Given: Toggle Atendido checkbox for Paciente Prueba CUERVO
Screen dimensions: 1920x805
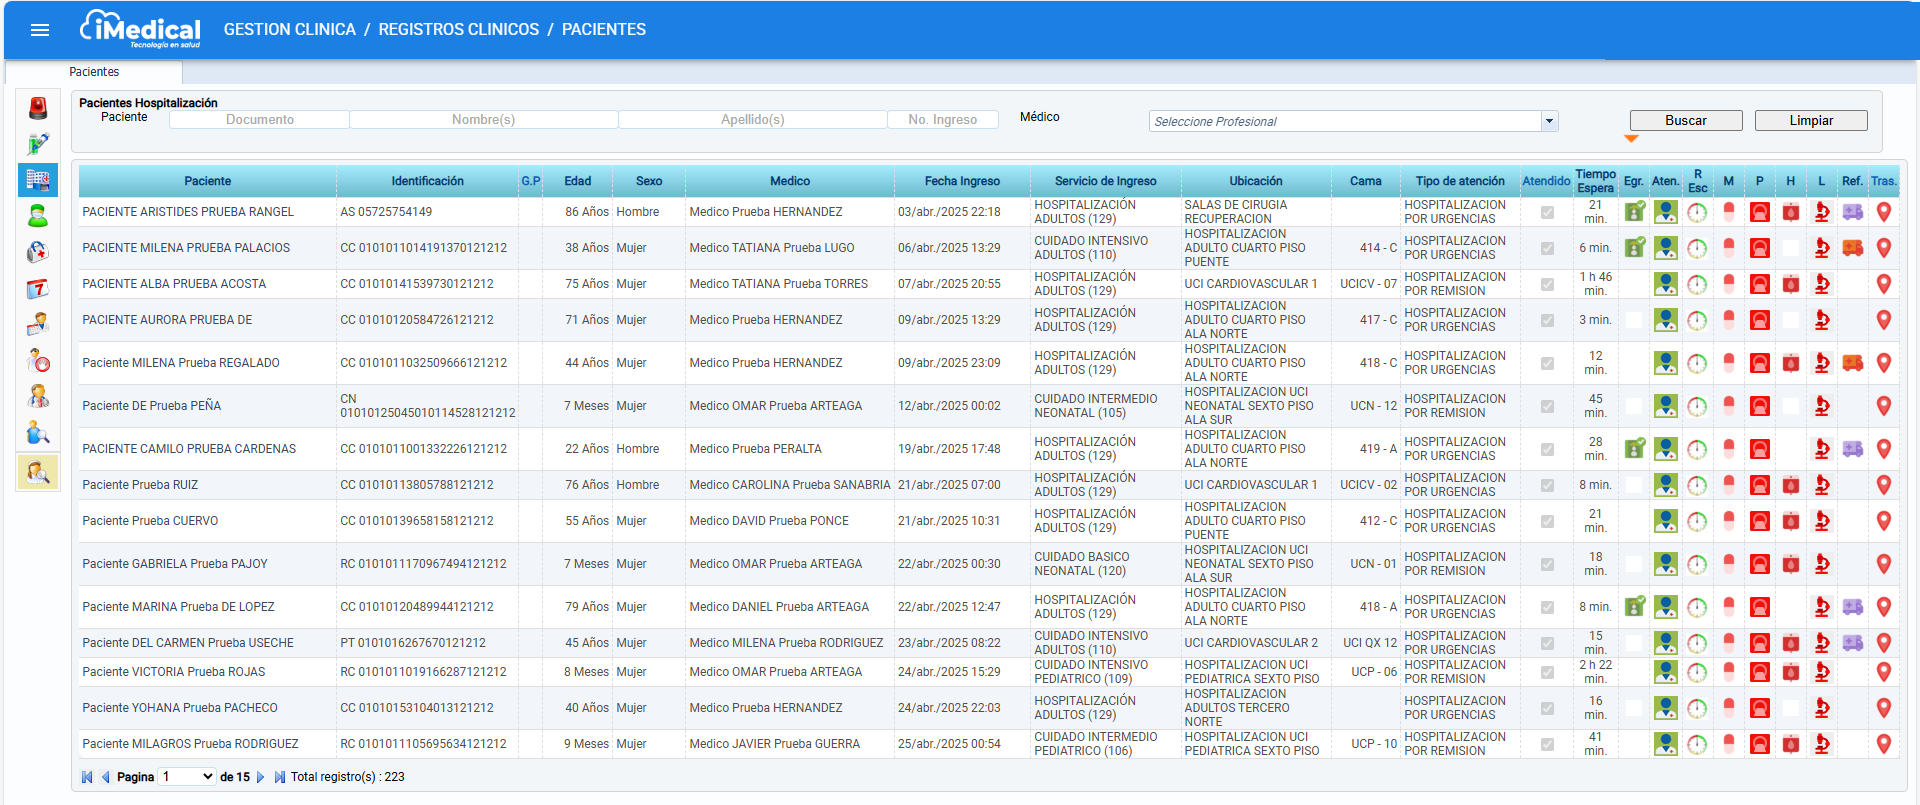Looking at the screenshot, I should [1547, 521].
